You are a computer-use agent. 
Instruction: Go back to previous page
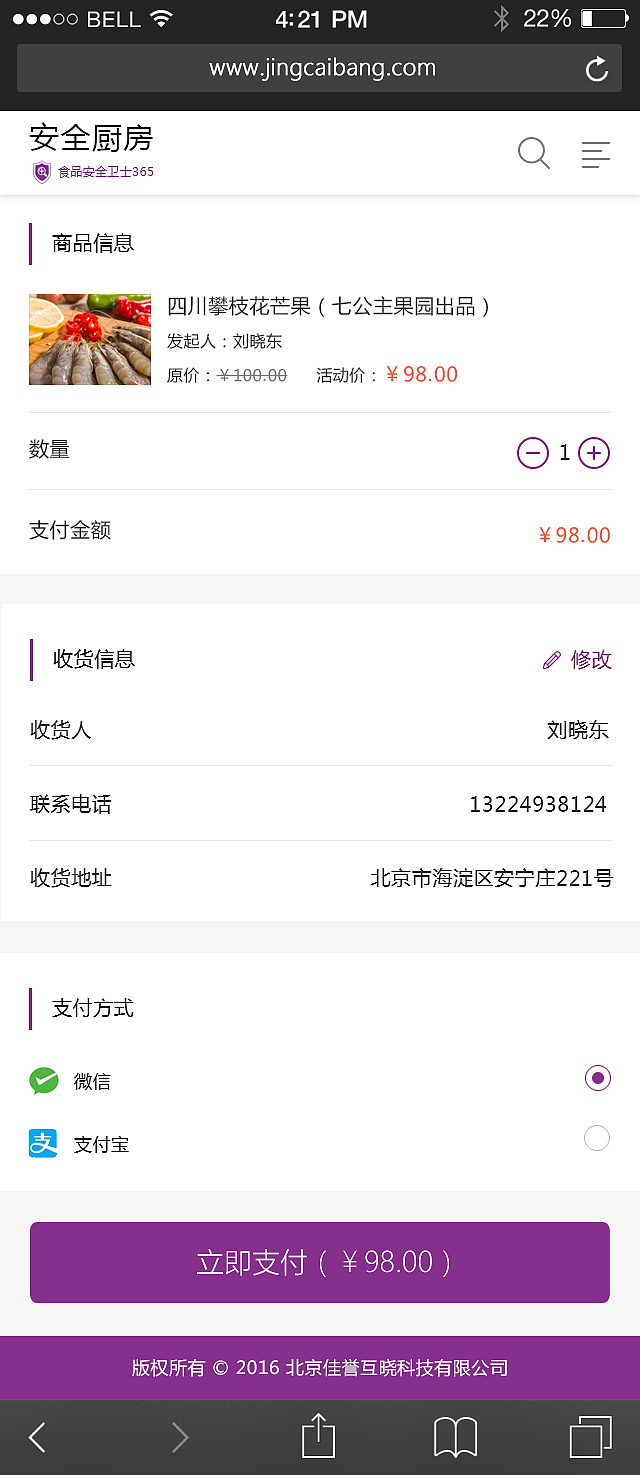tap(38, 1437)
